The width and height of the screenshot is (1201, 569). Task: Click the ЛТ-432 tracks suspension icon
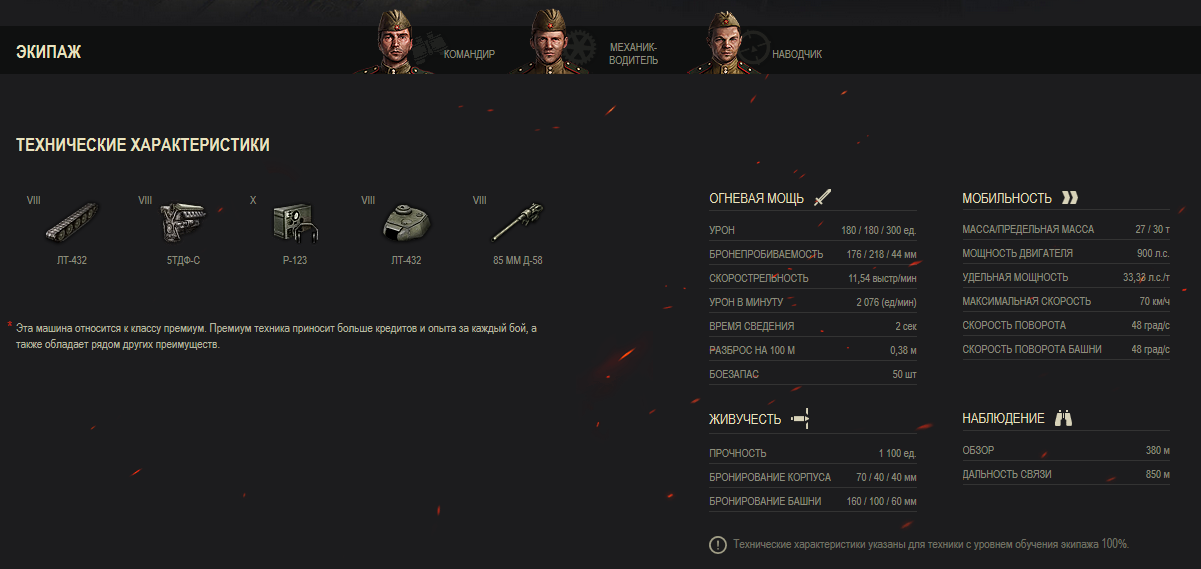(73, 222)
